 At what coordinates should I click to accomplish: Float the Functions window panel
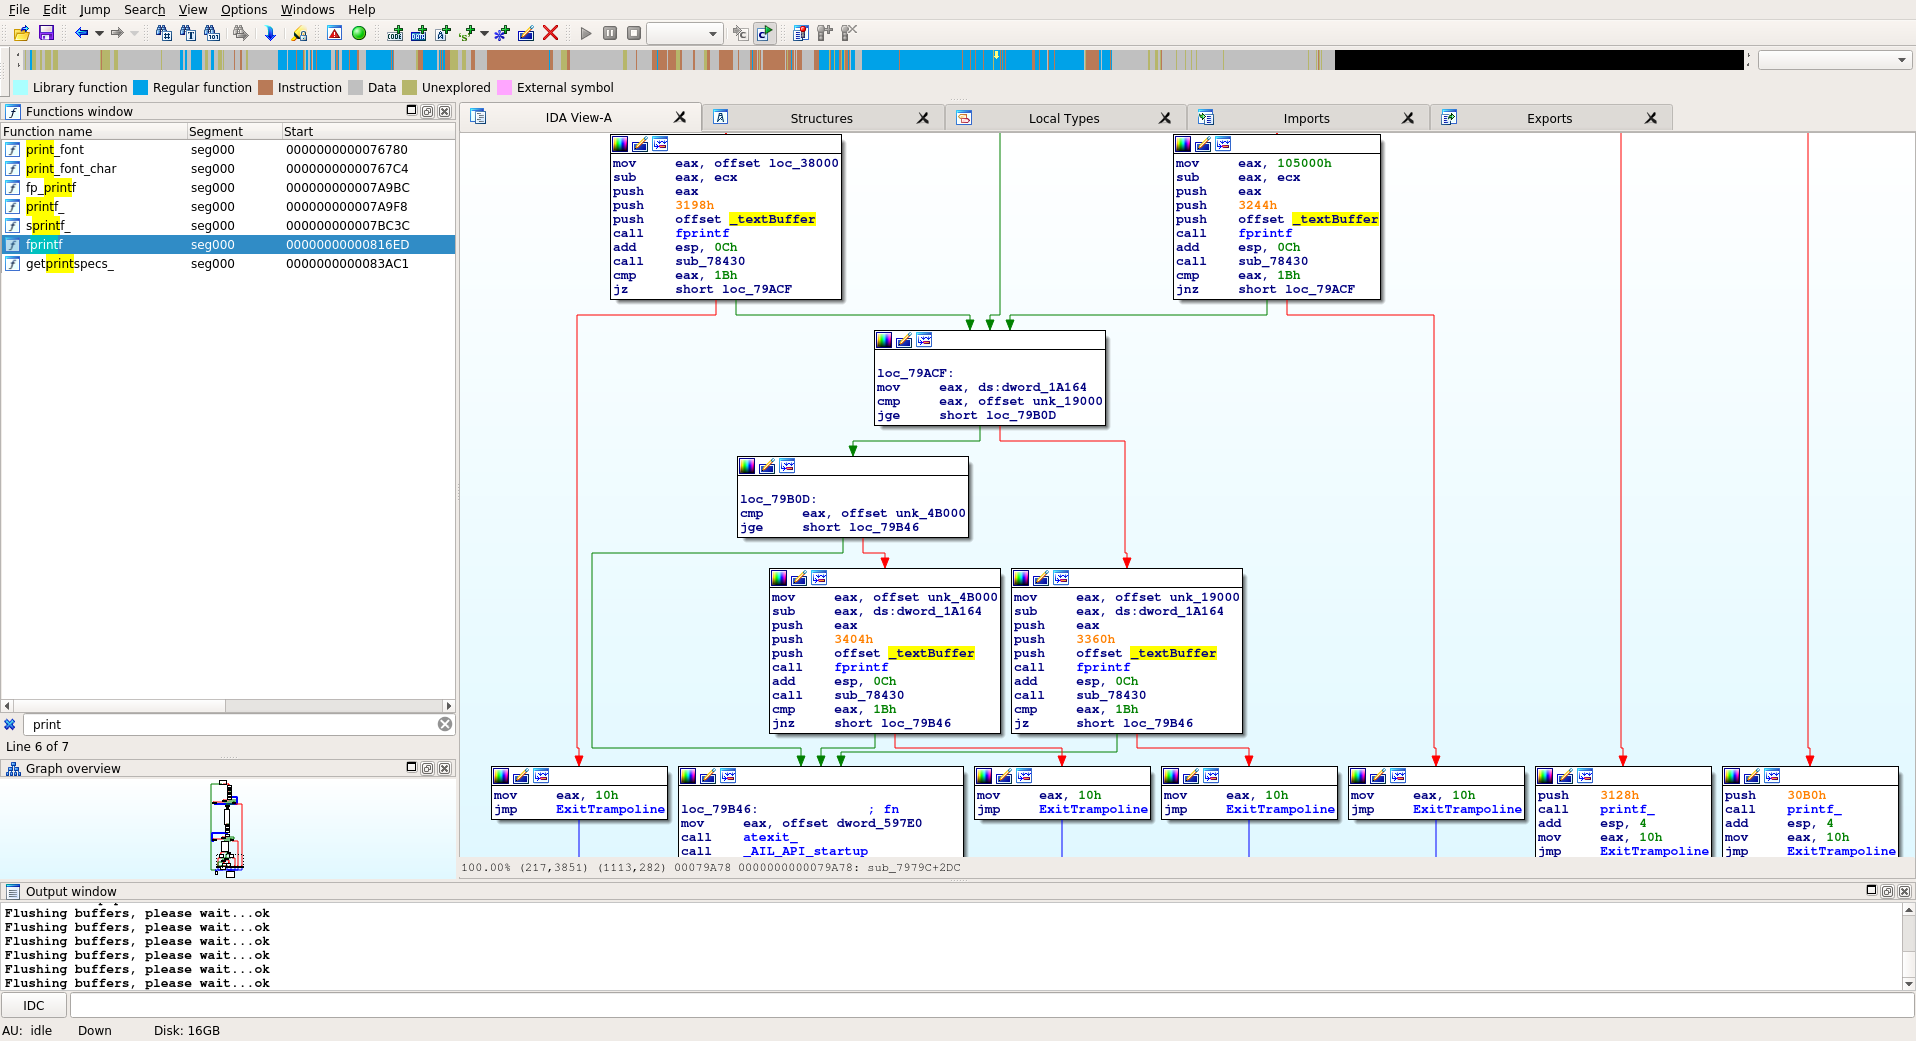pyautogui.click(x=428, y=111)
